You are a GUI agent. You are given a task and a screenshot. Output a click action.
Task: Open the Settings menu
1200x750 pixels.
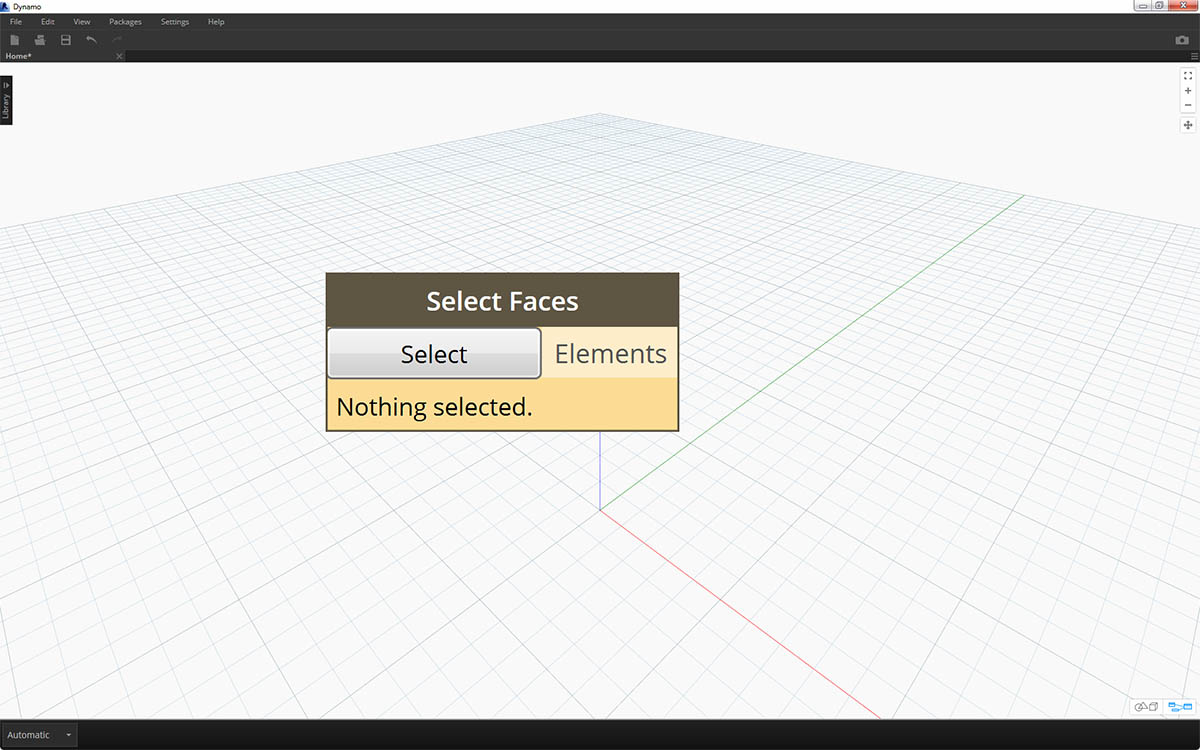point(175,21)
